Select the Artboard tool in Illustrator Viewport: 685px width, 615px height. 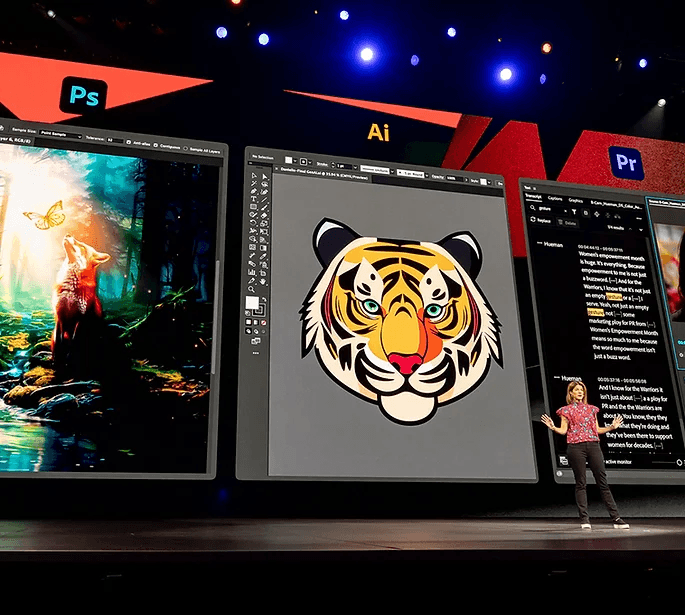click(263, 273)
